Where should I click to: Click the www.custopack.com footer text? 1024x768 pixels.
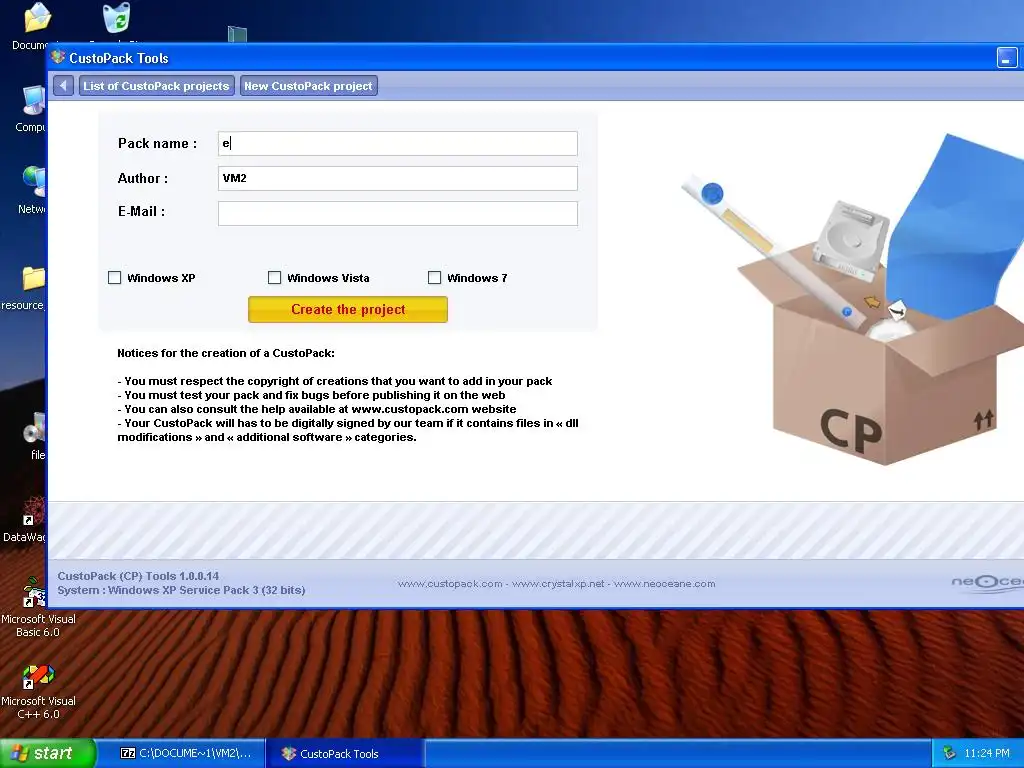[450, 584]
